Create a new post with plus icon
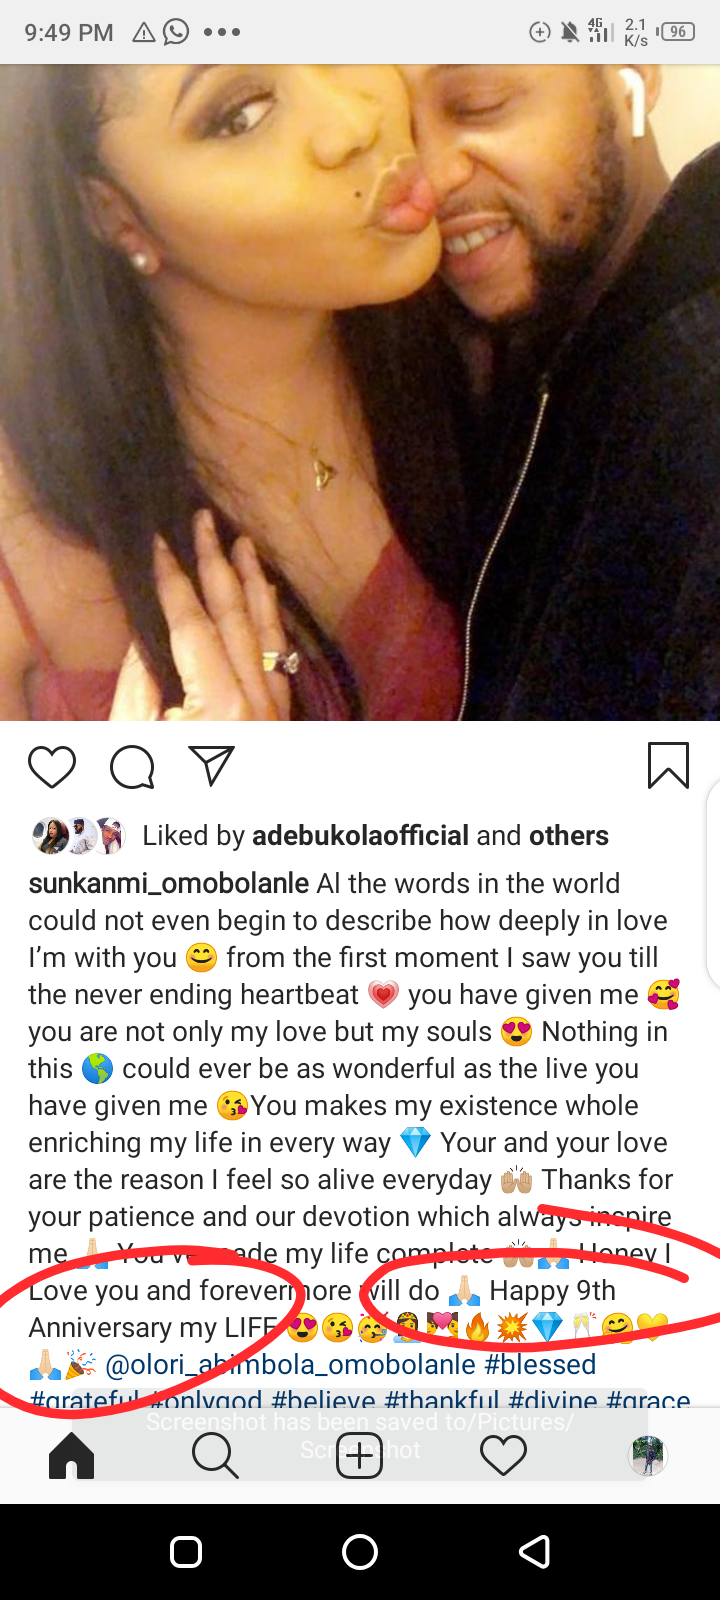 pyautogui.click(x=360, y=1457)
